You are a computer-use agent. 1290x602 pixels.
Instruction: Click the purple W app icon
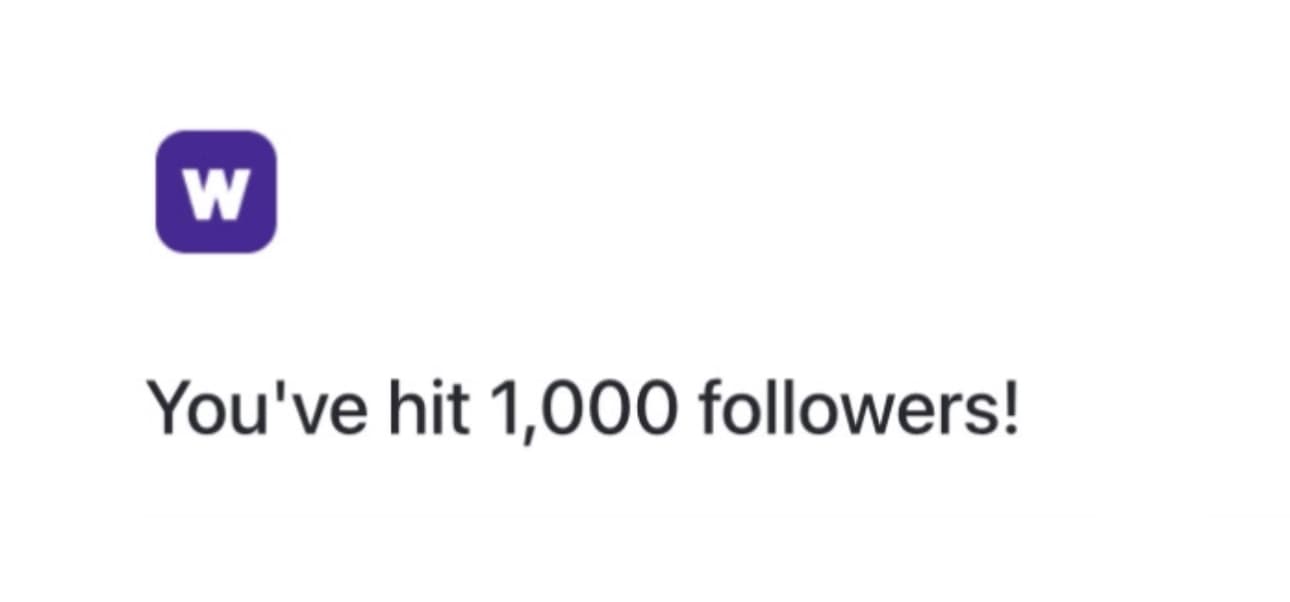216,191
